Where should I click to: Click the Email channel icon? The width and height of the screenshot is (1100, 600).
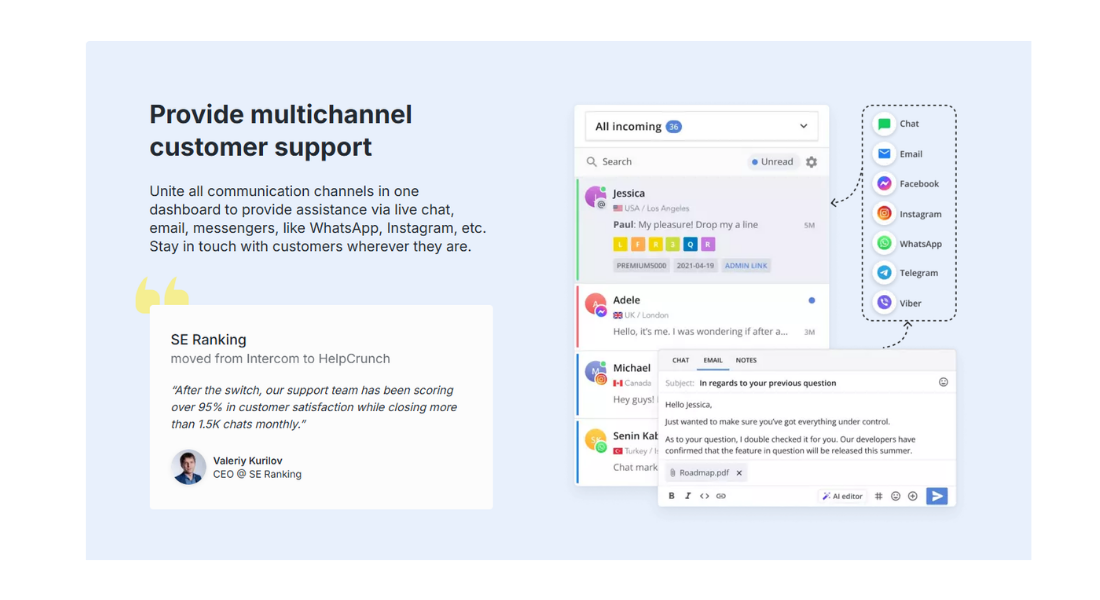point(885,153)
